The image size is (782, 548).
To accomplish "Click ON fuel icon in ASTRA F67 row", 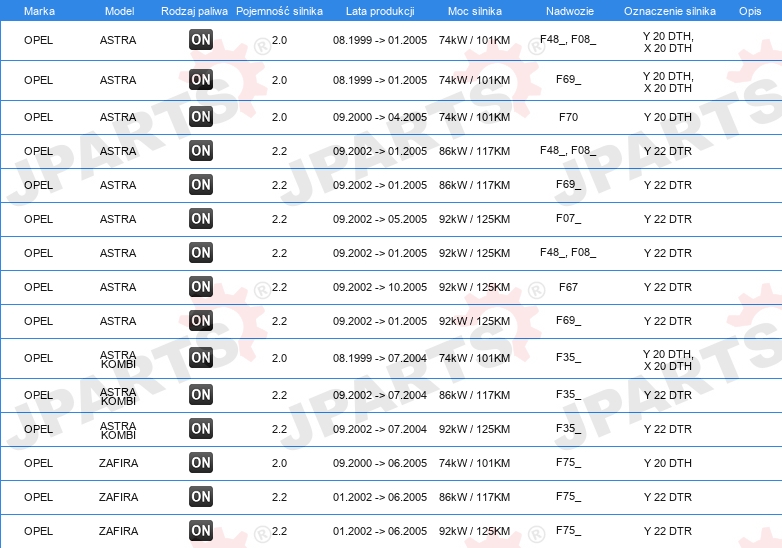I will tap(201, 287).
